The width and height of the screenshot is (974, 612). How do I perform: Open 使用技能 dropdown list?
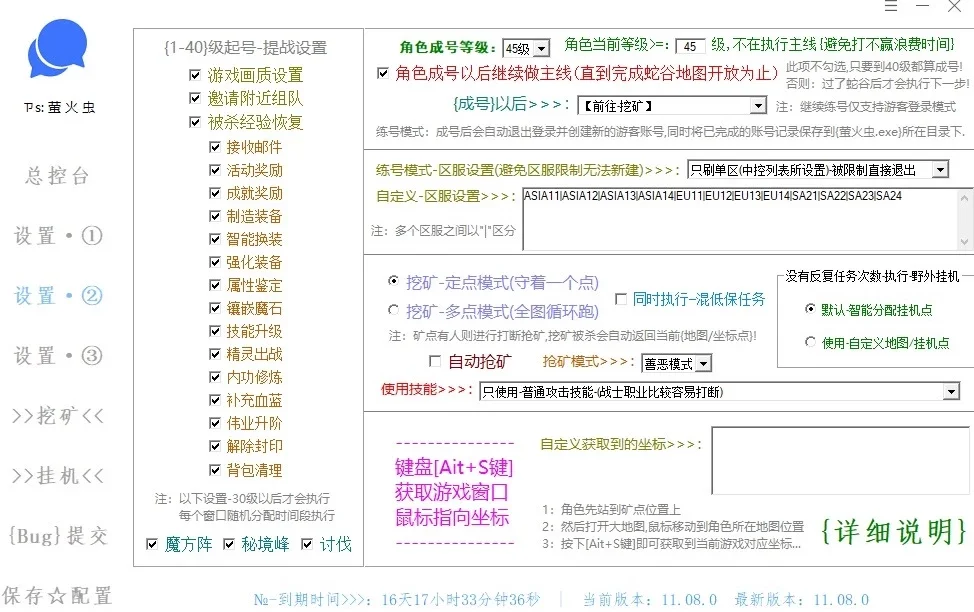(x=719, y=391)
